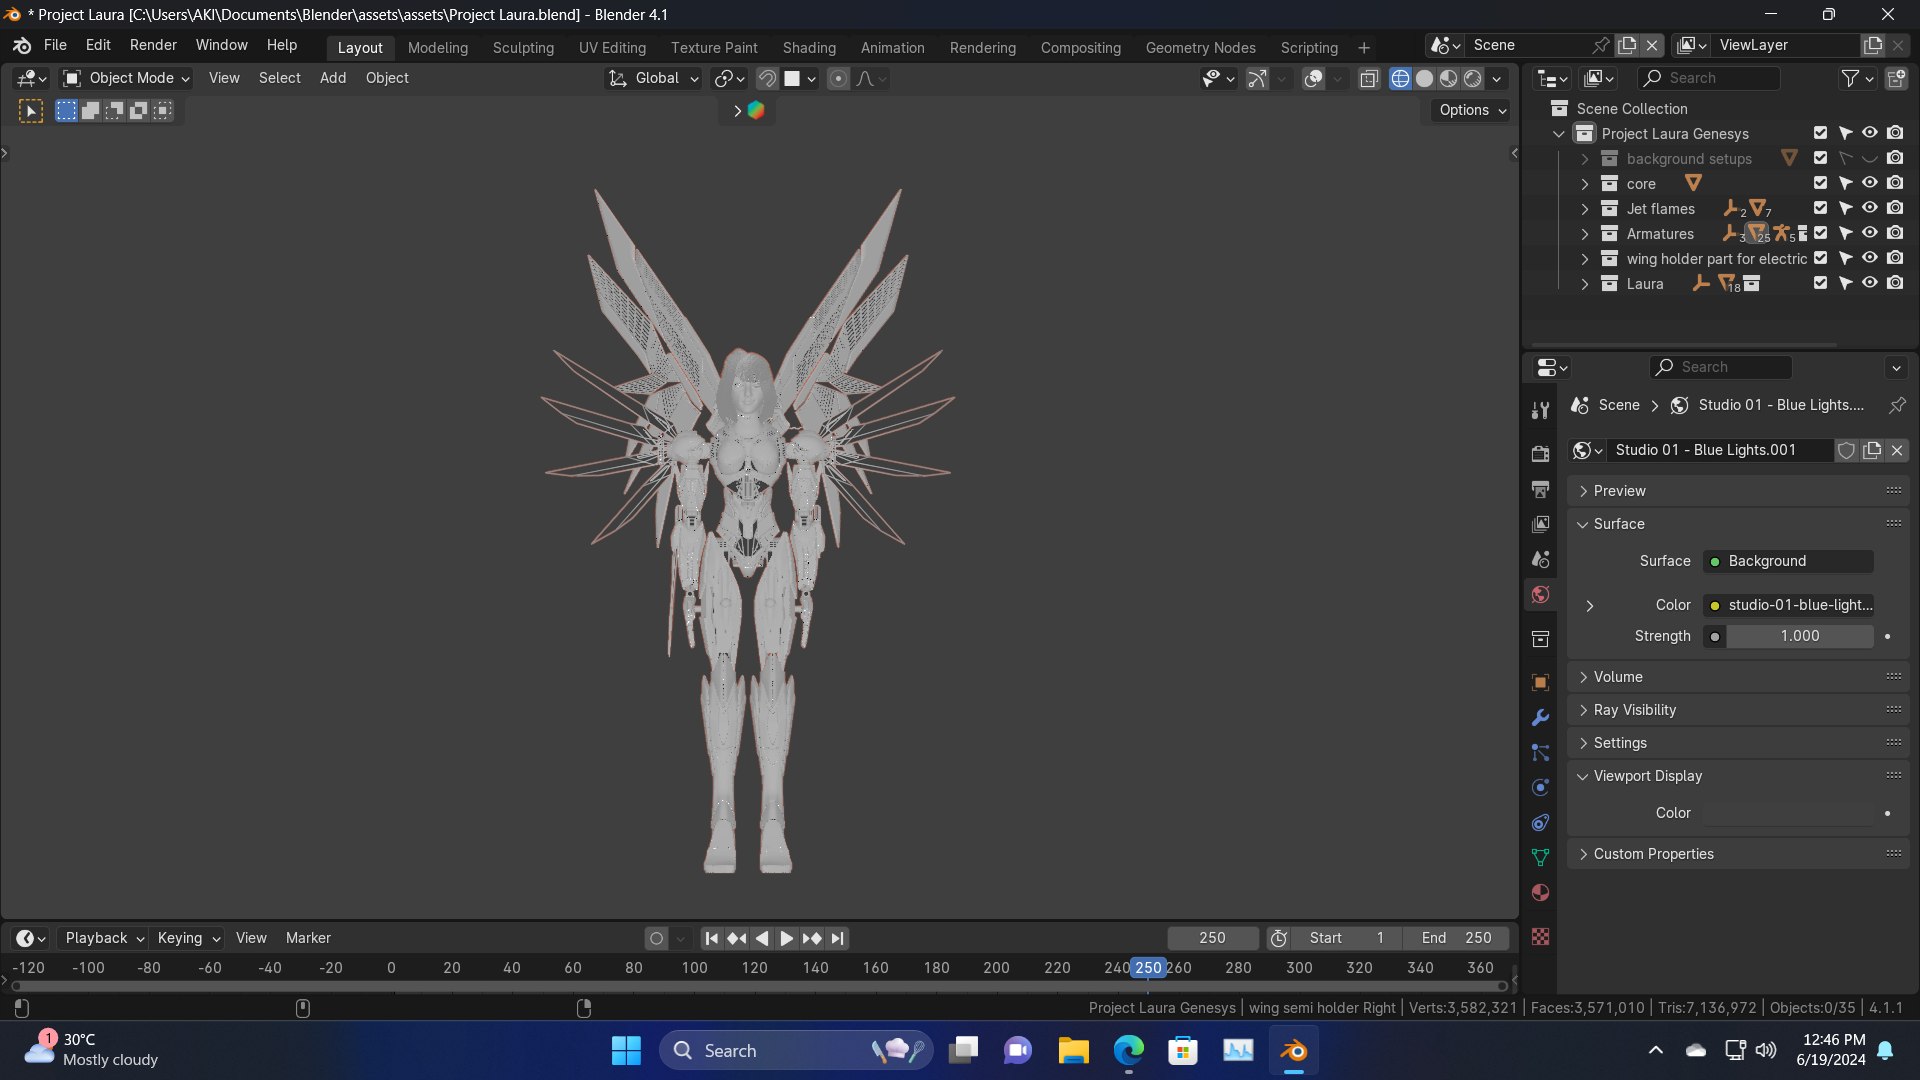Jump to the end frame
Viewport: 1920px width, 1080px height.
(x=838, y=938)
